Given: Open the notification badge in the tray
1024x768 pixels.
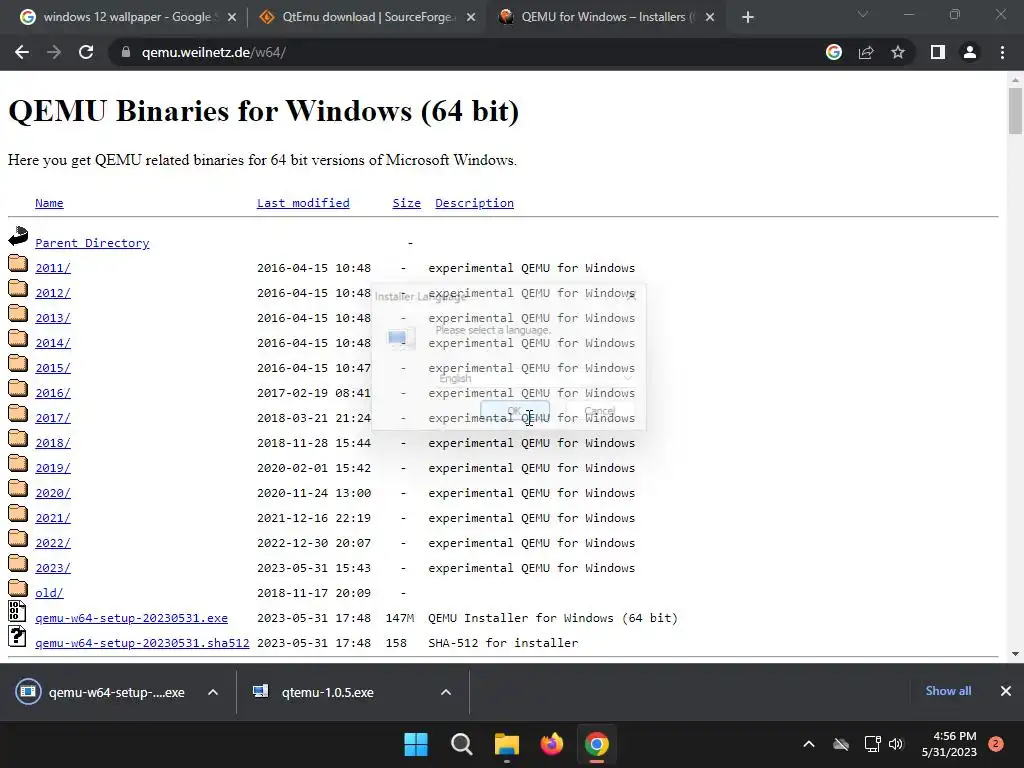Looking at the screenshot, I should (x=996, y=744).
